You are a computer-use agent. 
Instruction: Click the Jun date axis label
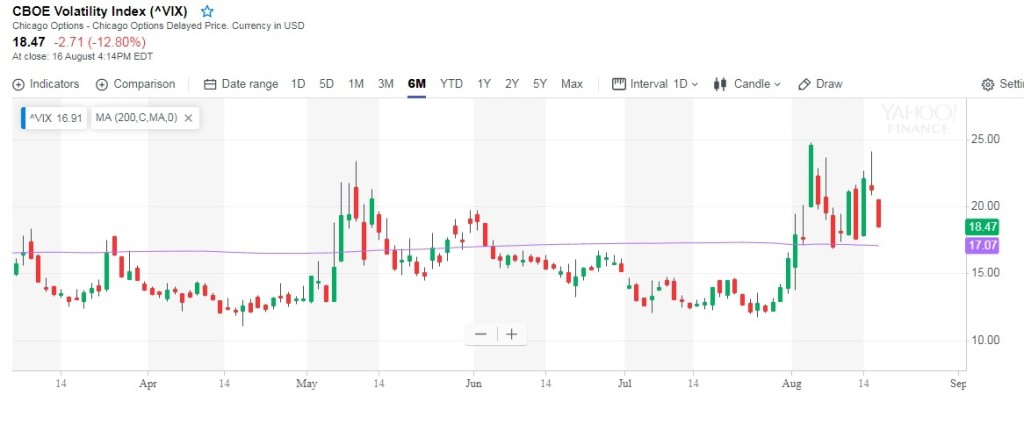pos(473,384)
